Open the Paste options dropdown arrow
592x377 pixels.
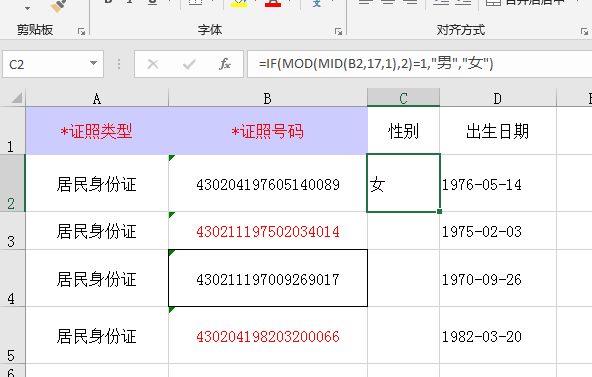coord(27,8)
